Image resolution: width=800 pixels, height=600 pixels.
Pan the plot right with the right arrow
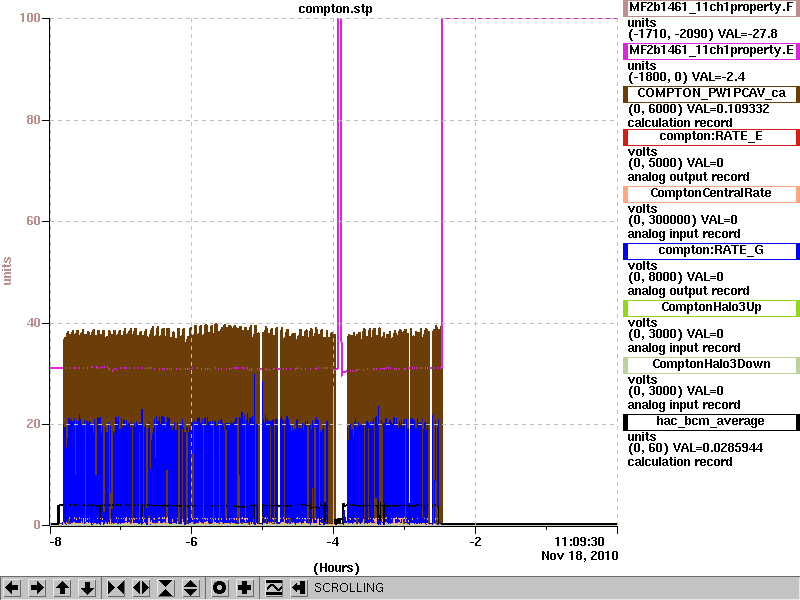(x=37, y=588)
